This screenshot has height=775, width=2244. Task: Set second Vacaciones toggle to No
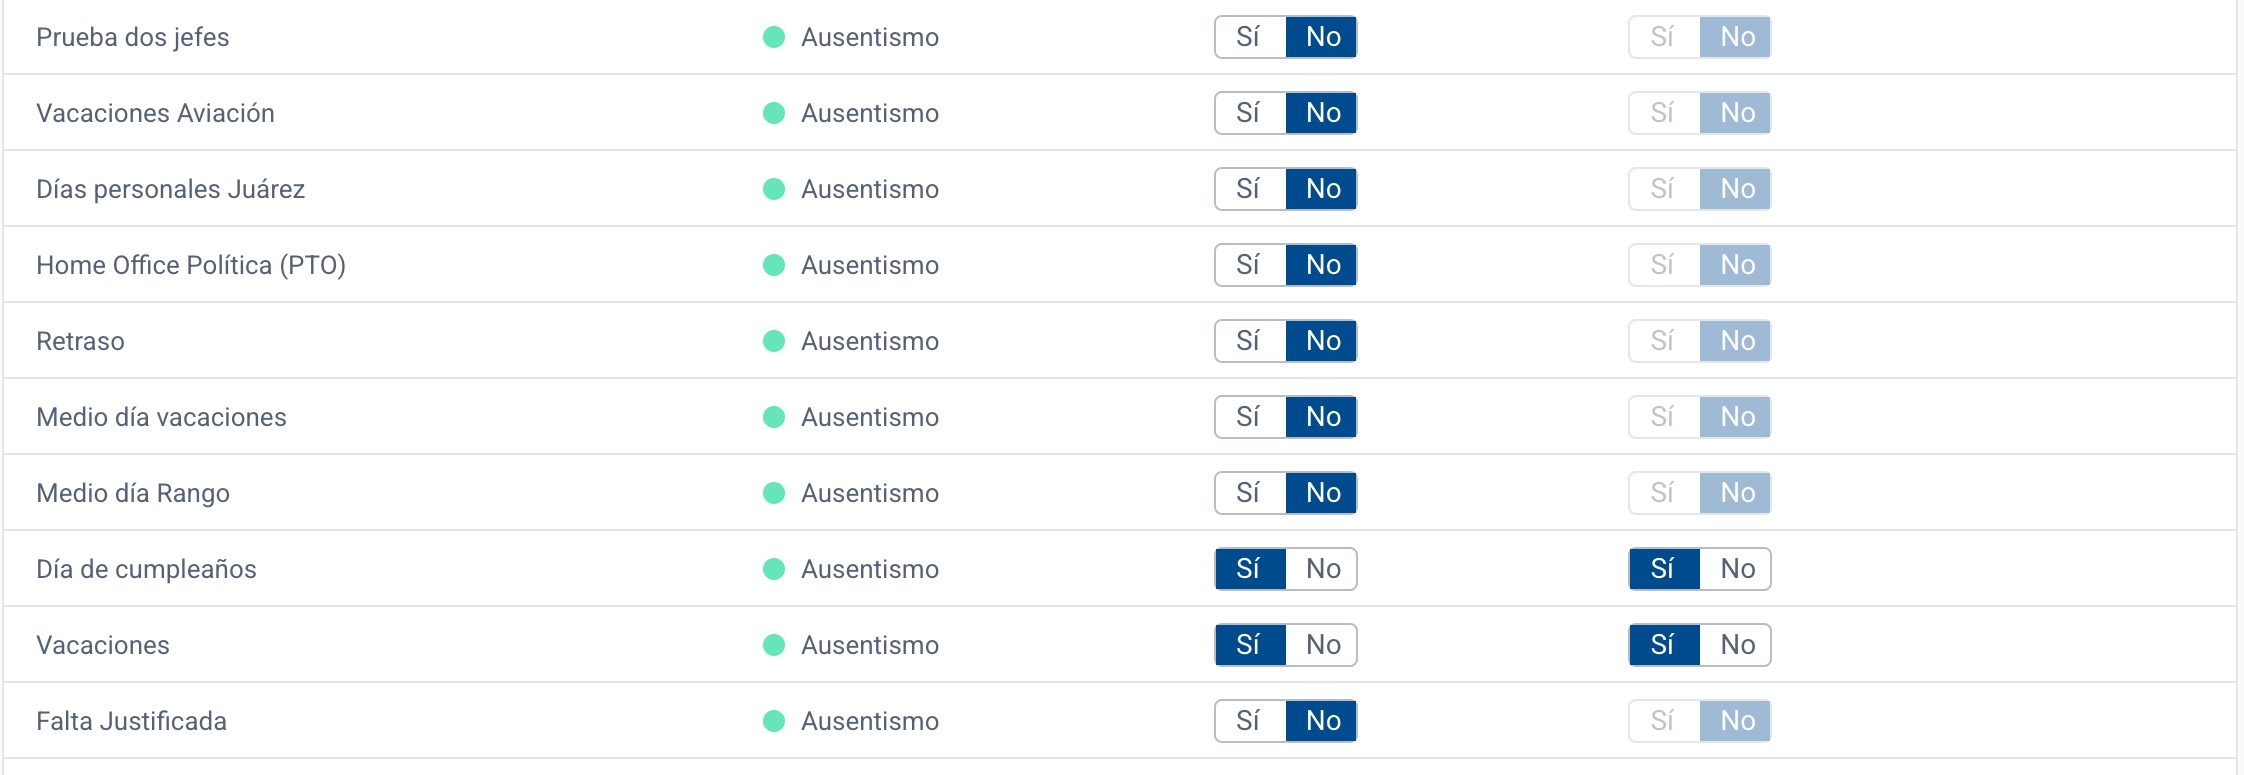point(1736,645)
